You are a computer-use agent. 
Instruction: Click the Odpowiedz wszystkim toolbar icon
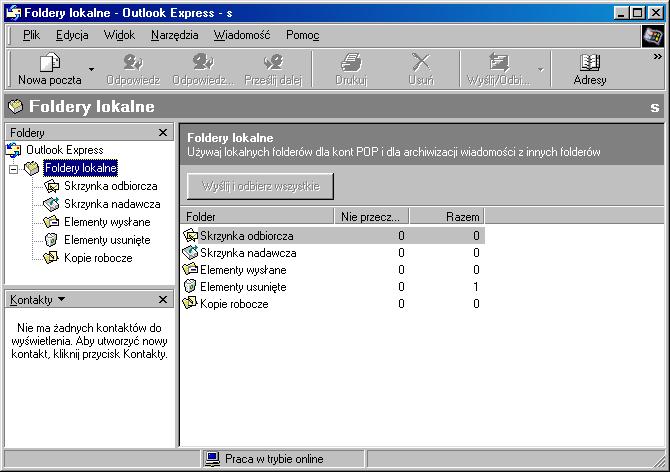[x=203, y=62]
